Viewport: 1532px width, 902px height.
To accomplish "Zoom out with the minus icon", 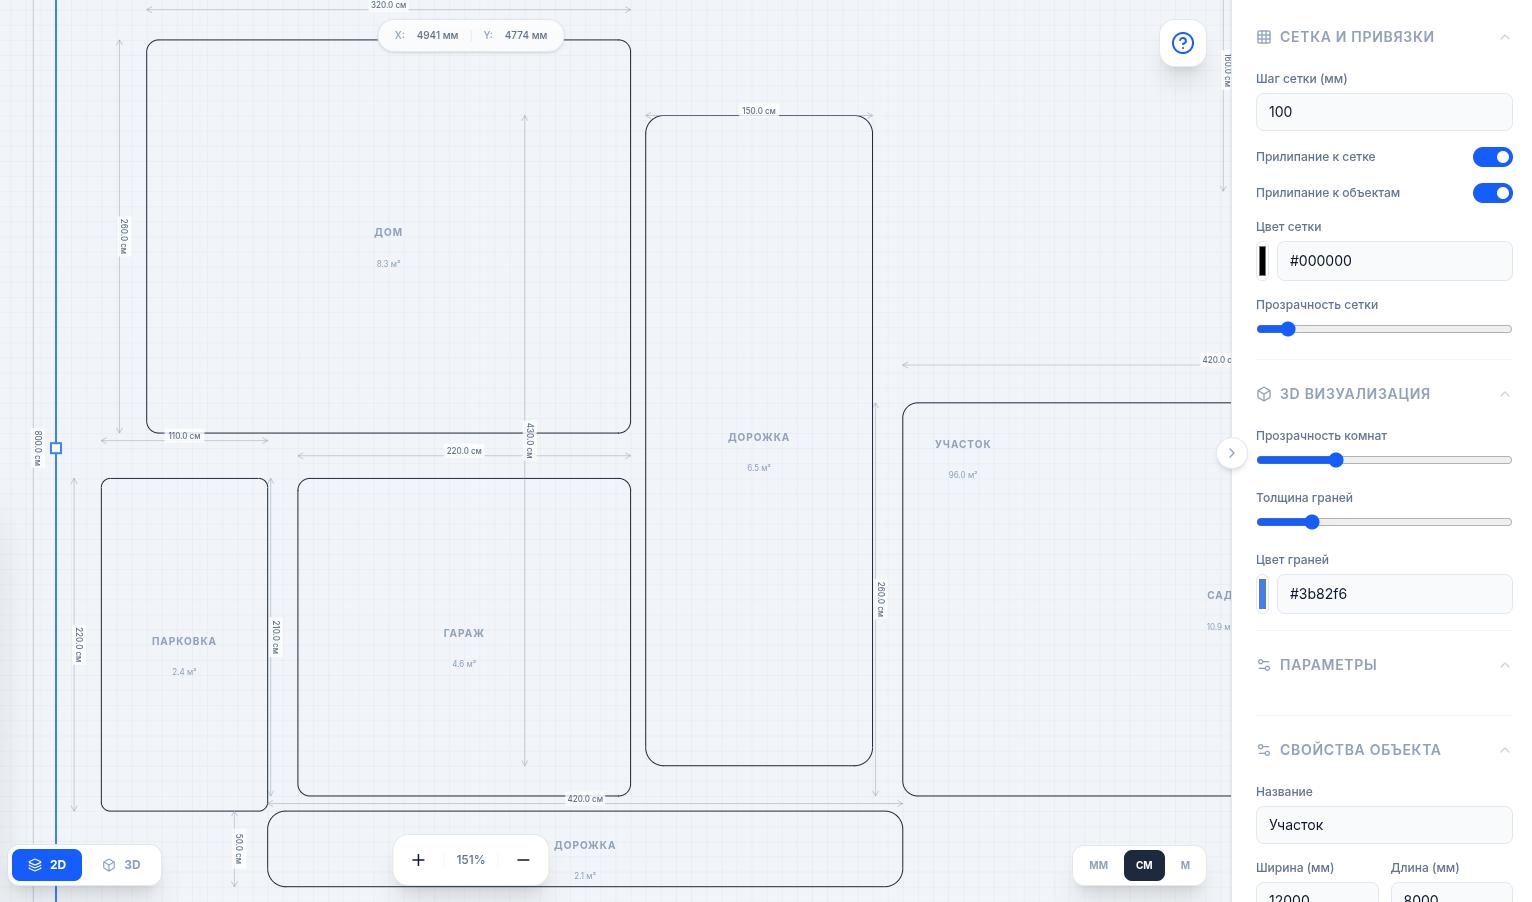I will [x=523, y=860].
